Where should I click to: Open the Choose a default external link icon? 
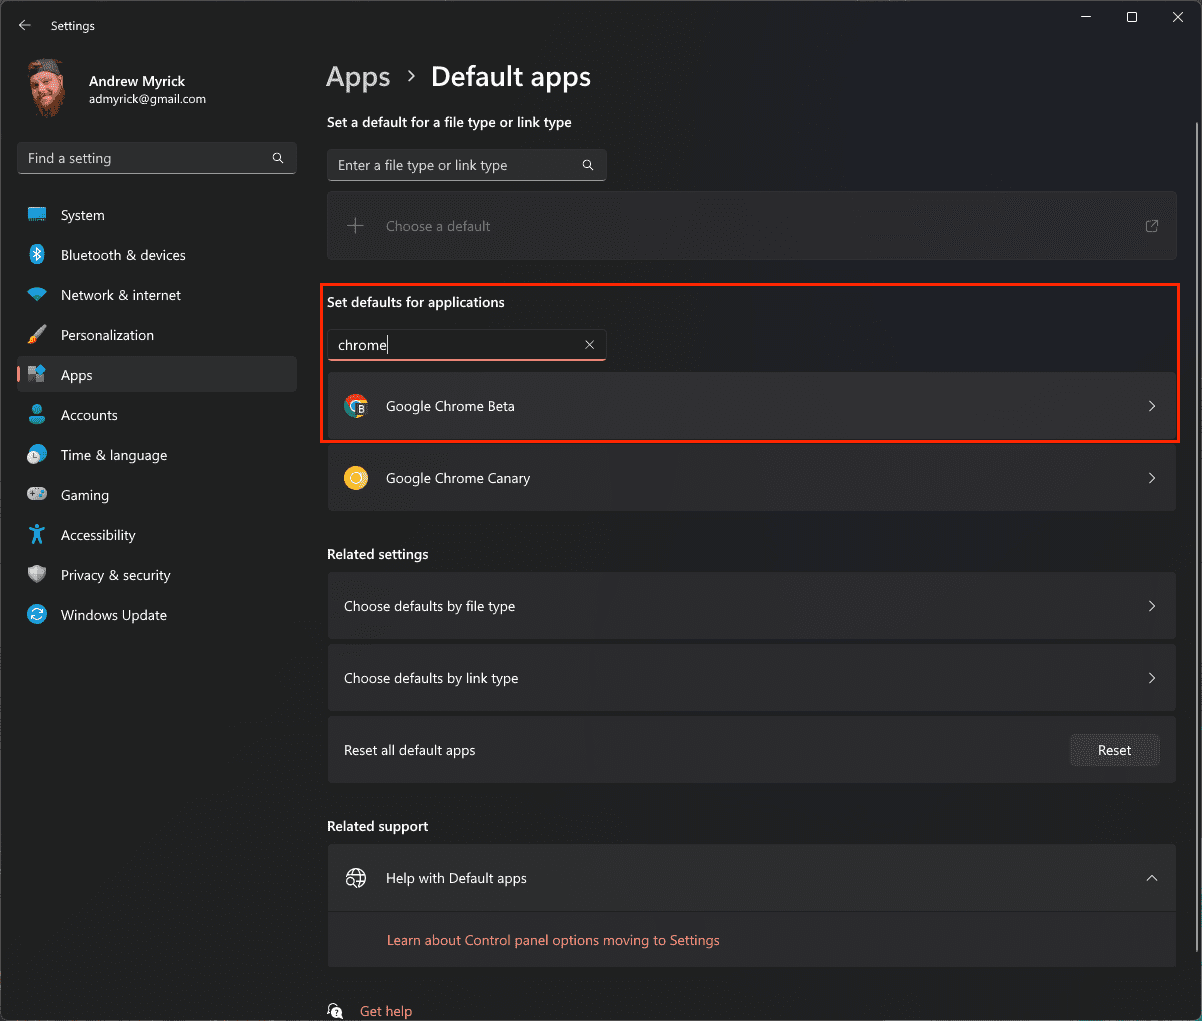pos(1152,226)
